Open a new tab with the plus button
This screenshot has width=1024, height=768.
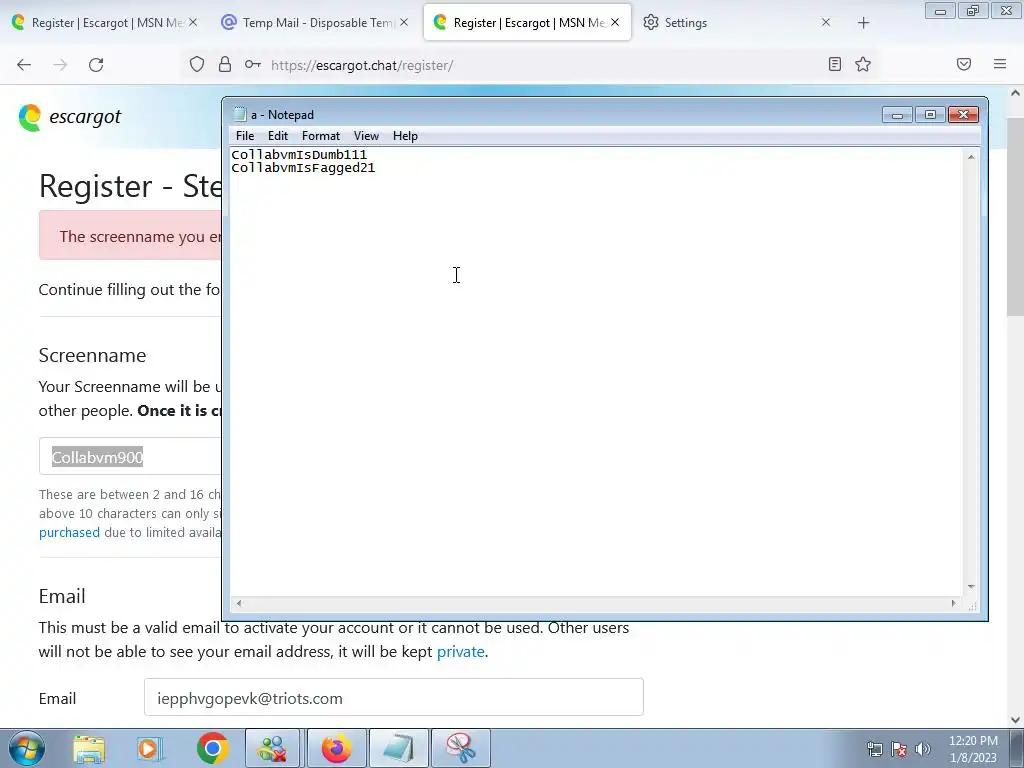coord(863,23)
